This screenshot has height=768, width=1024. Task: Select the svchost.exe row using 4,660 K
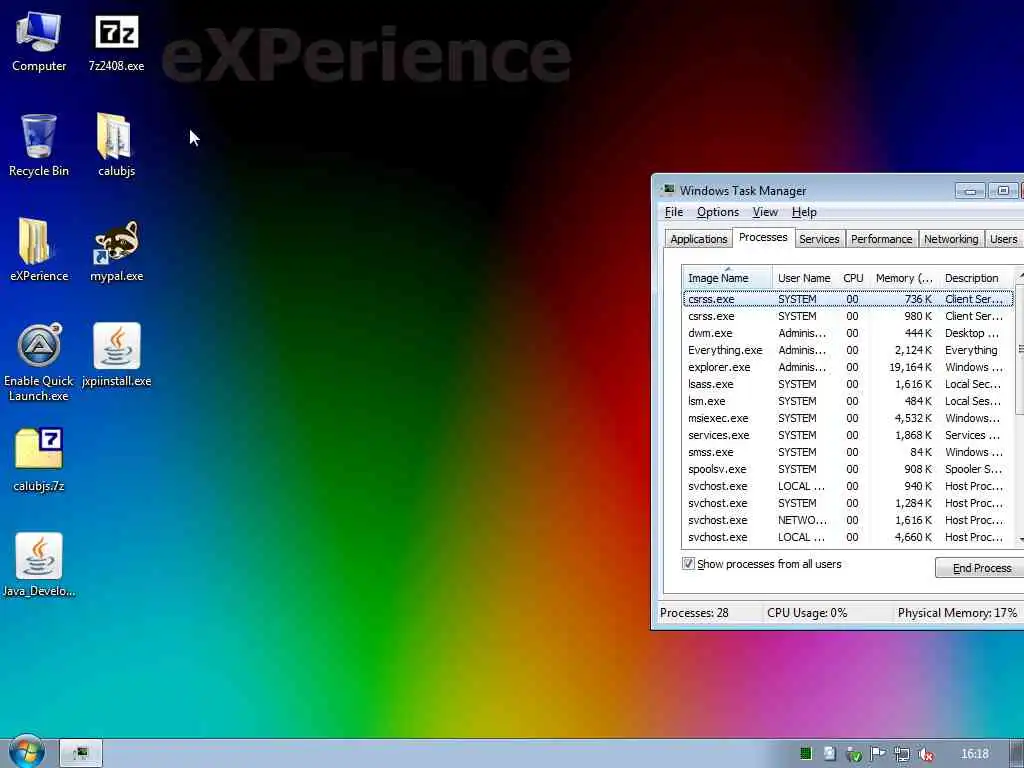point(848,537)
